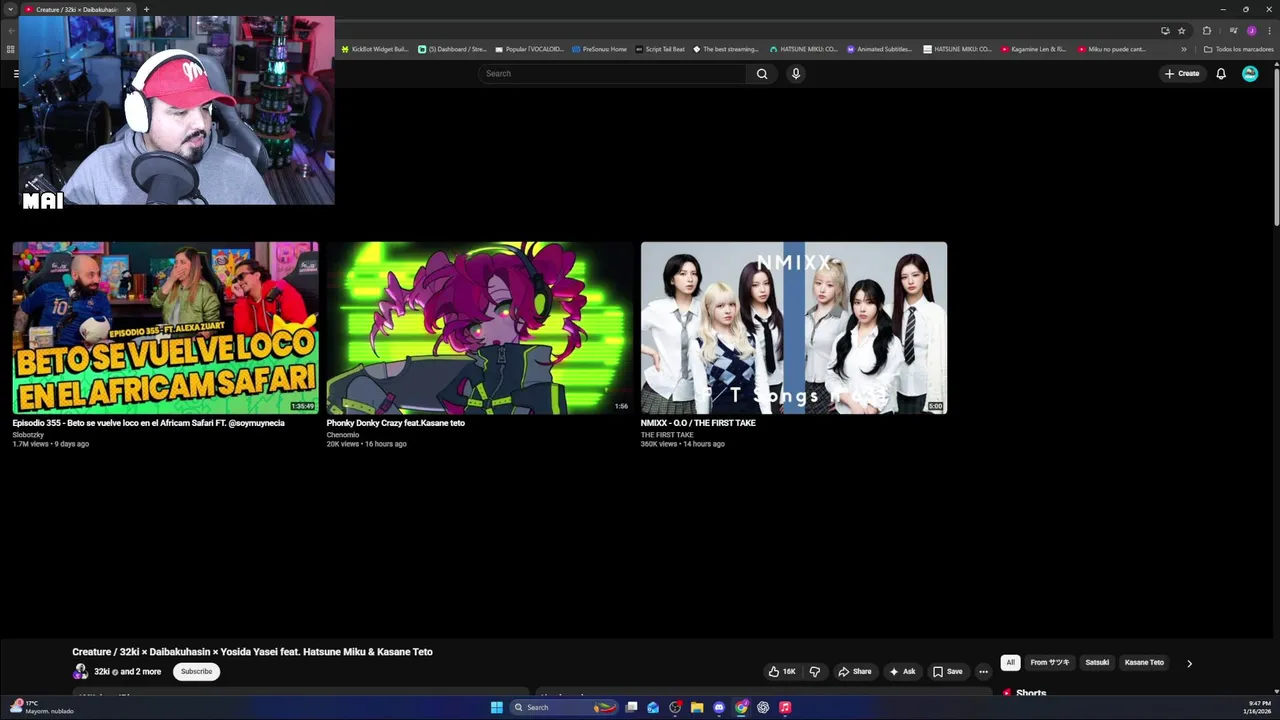Open File Explorer from taskbar

click(x=697, y=707)
